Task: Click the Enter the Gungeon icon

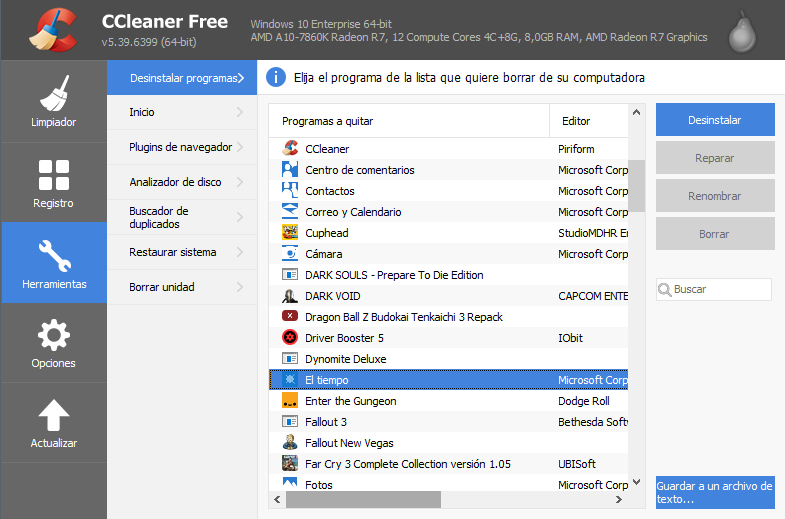Action: pyautogui.click(x=290, y=401)
